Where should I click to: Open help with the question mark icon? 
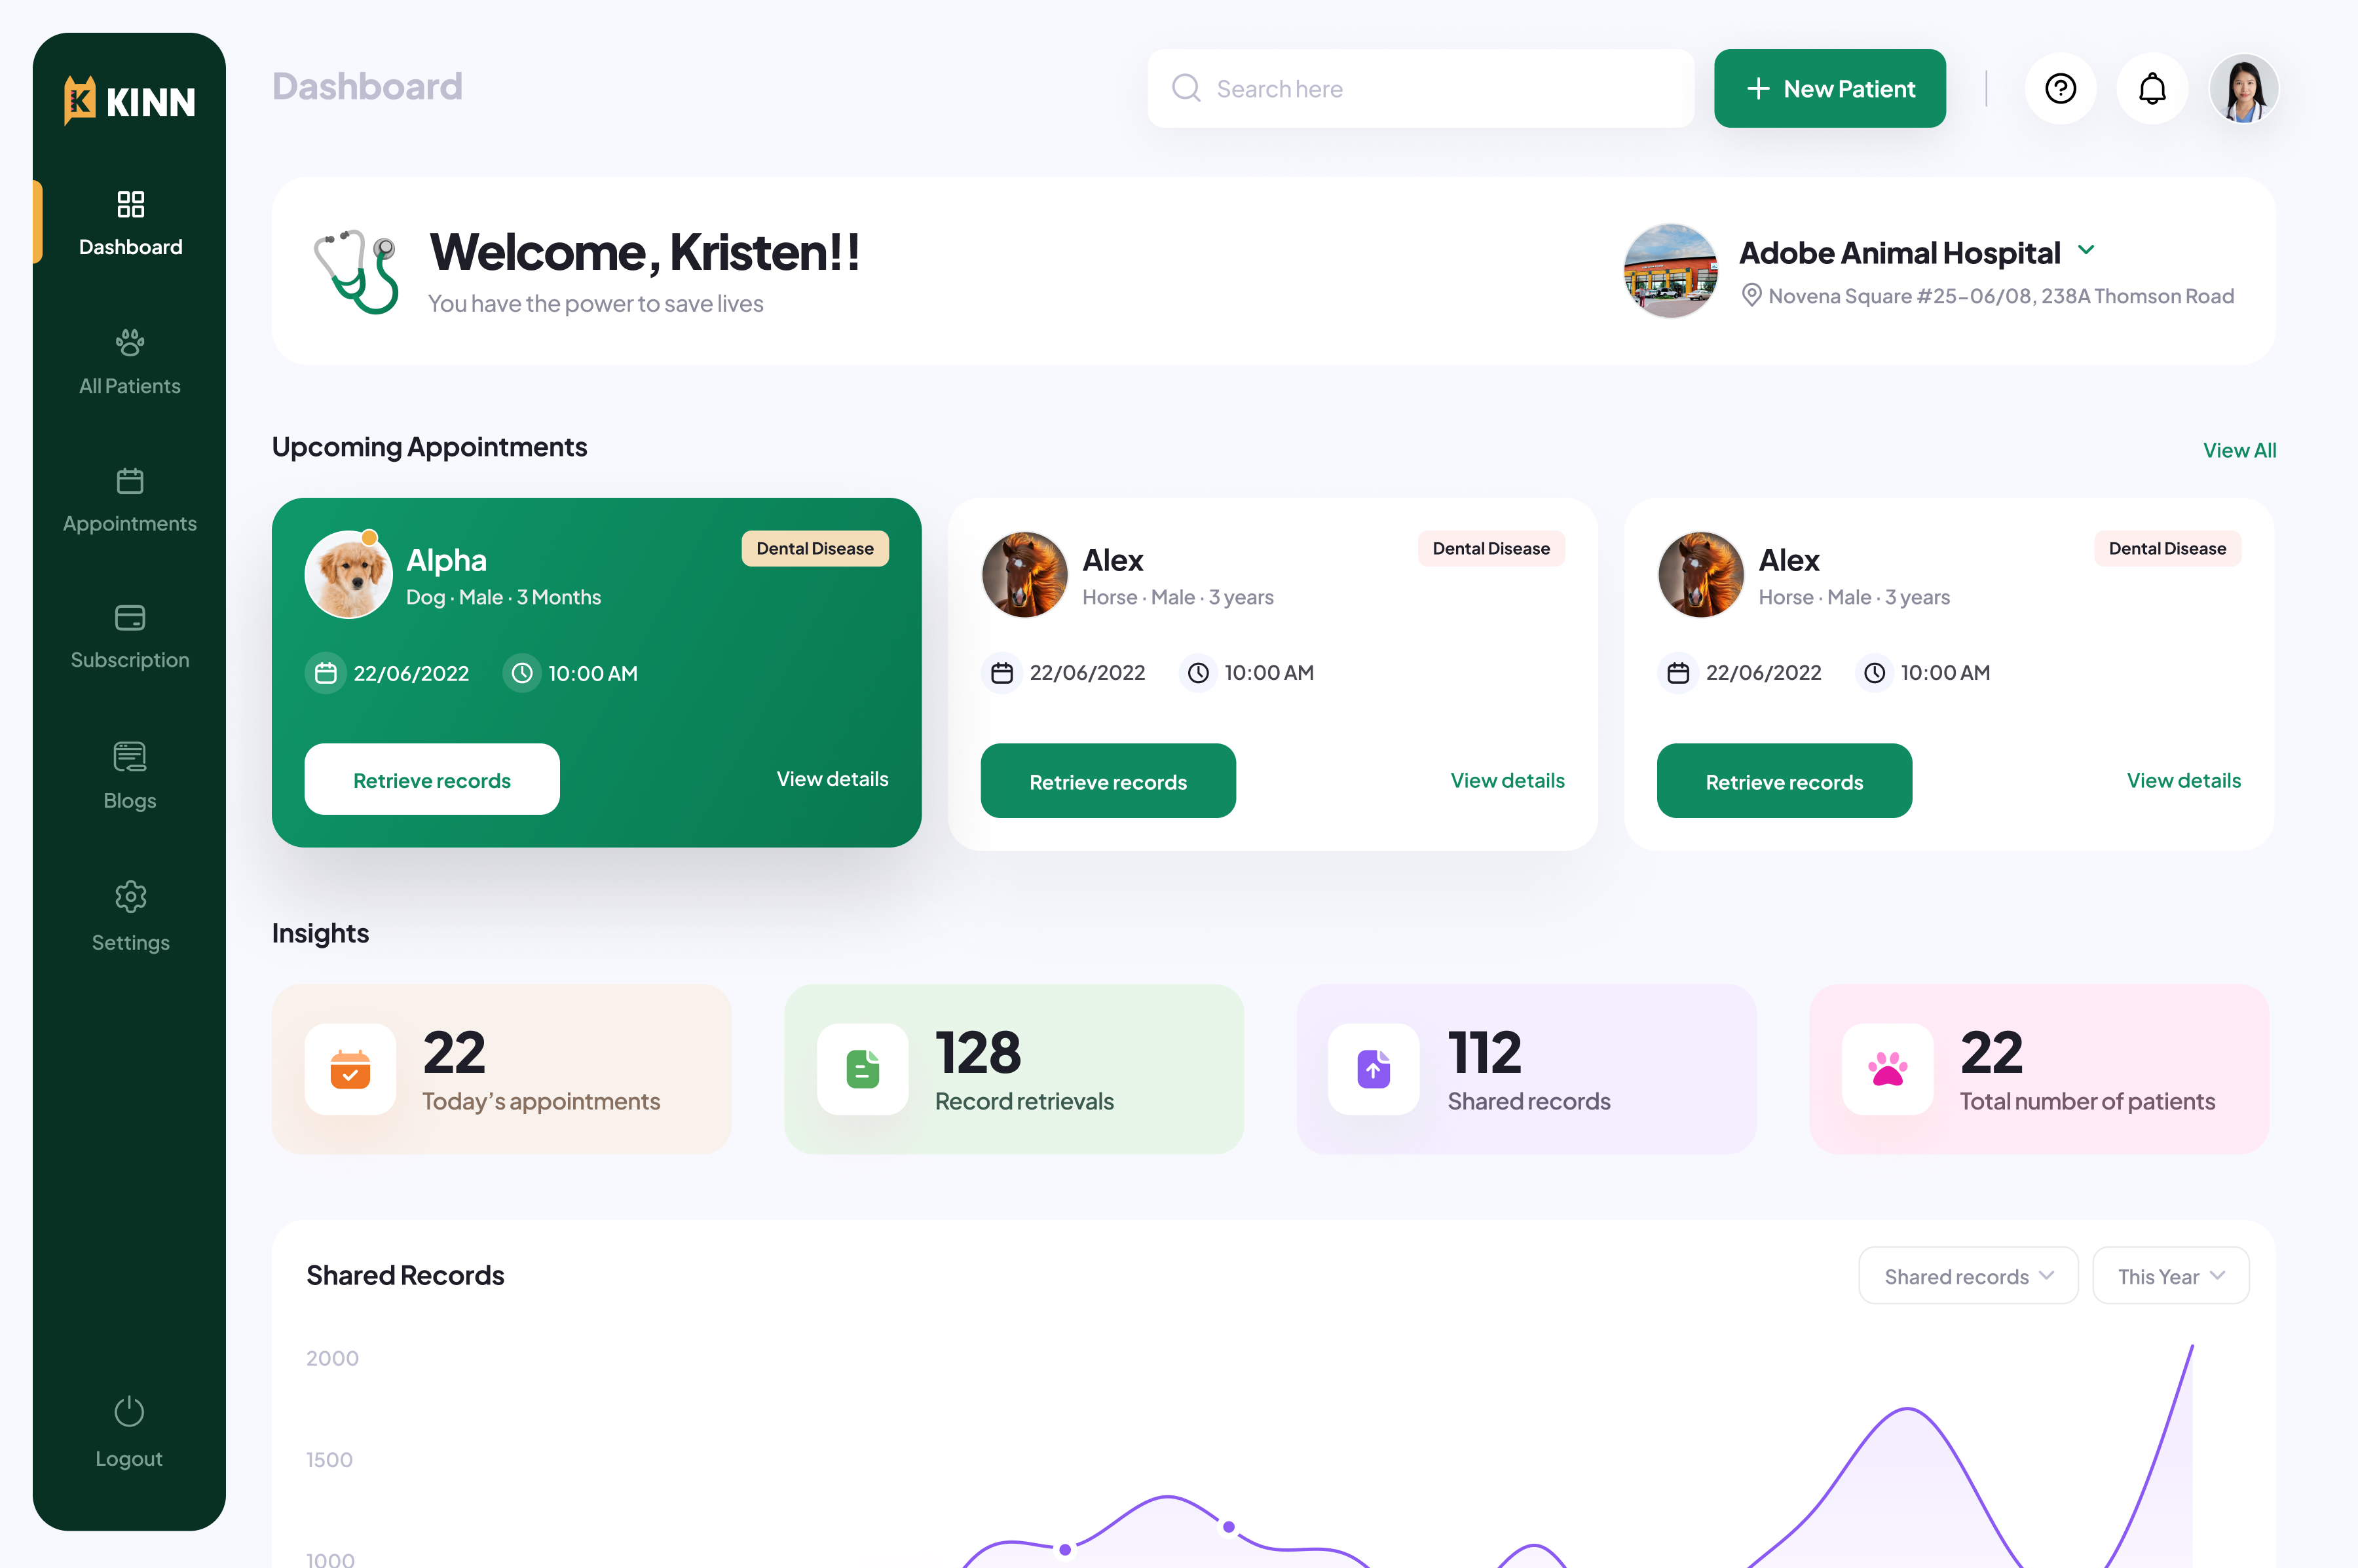click(2060, 88)
